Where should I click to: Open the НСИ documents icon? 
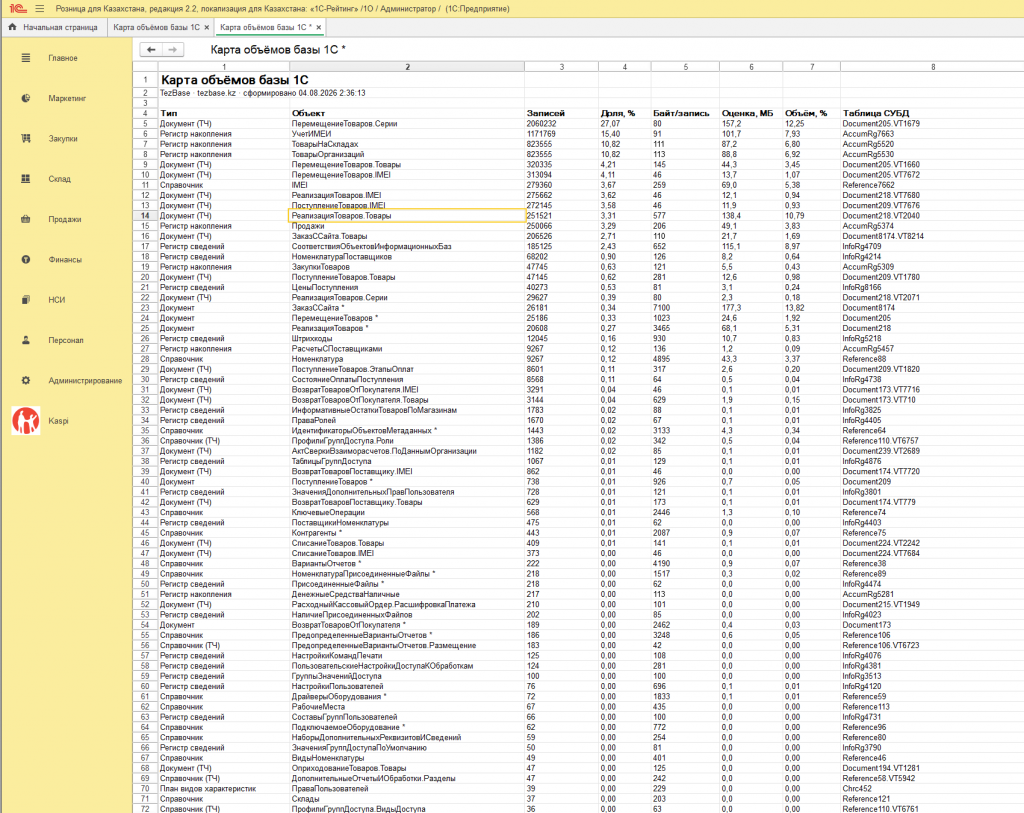(x=25, y=300)
